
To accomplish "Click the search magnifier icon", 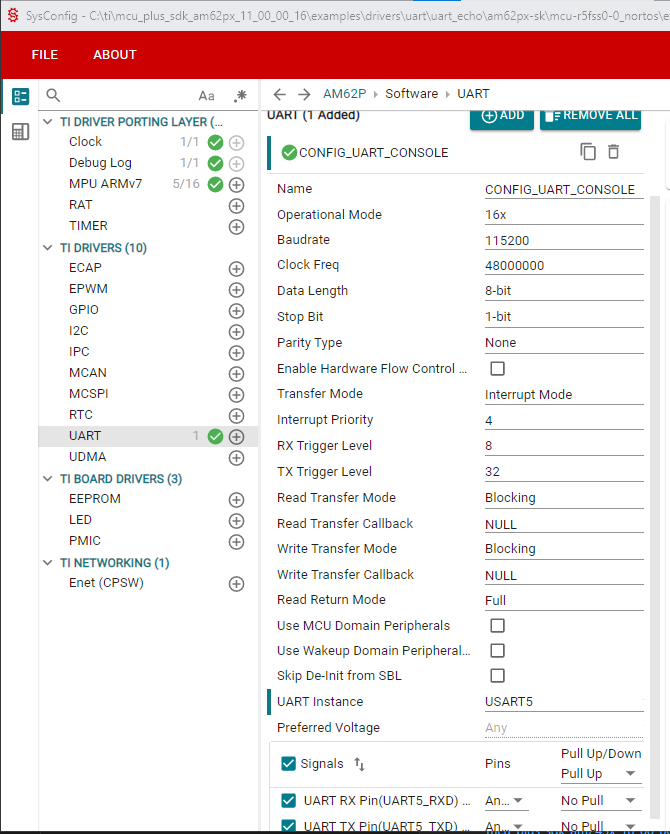I will (x=54, y=95).
